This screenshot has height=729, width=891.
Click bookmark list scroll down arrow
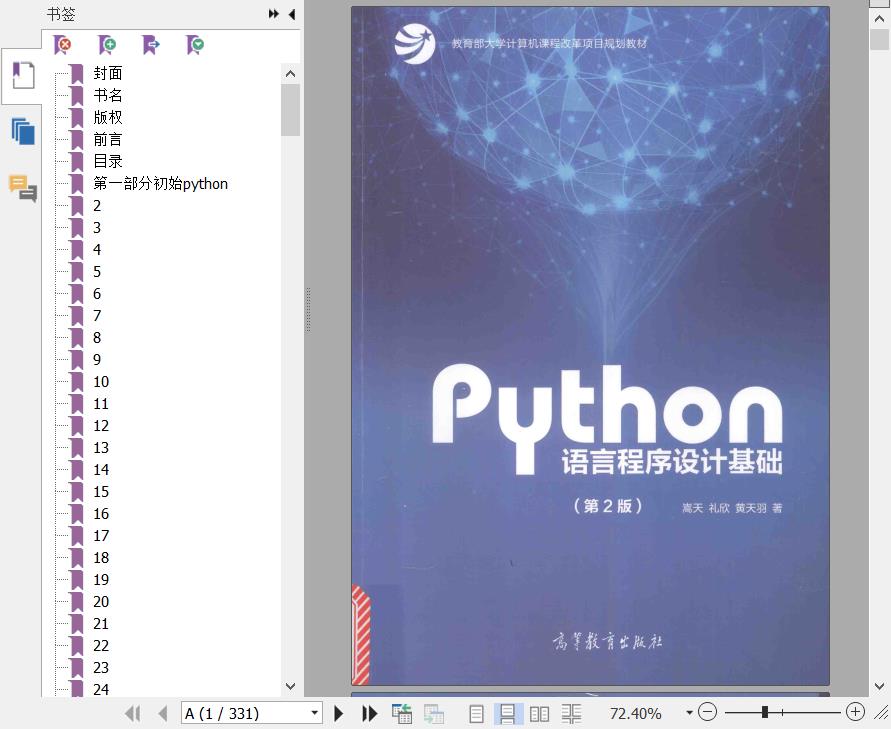[290, 686]
